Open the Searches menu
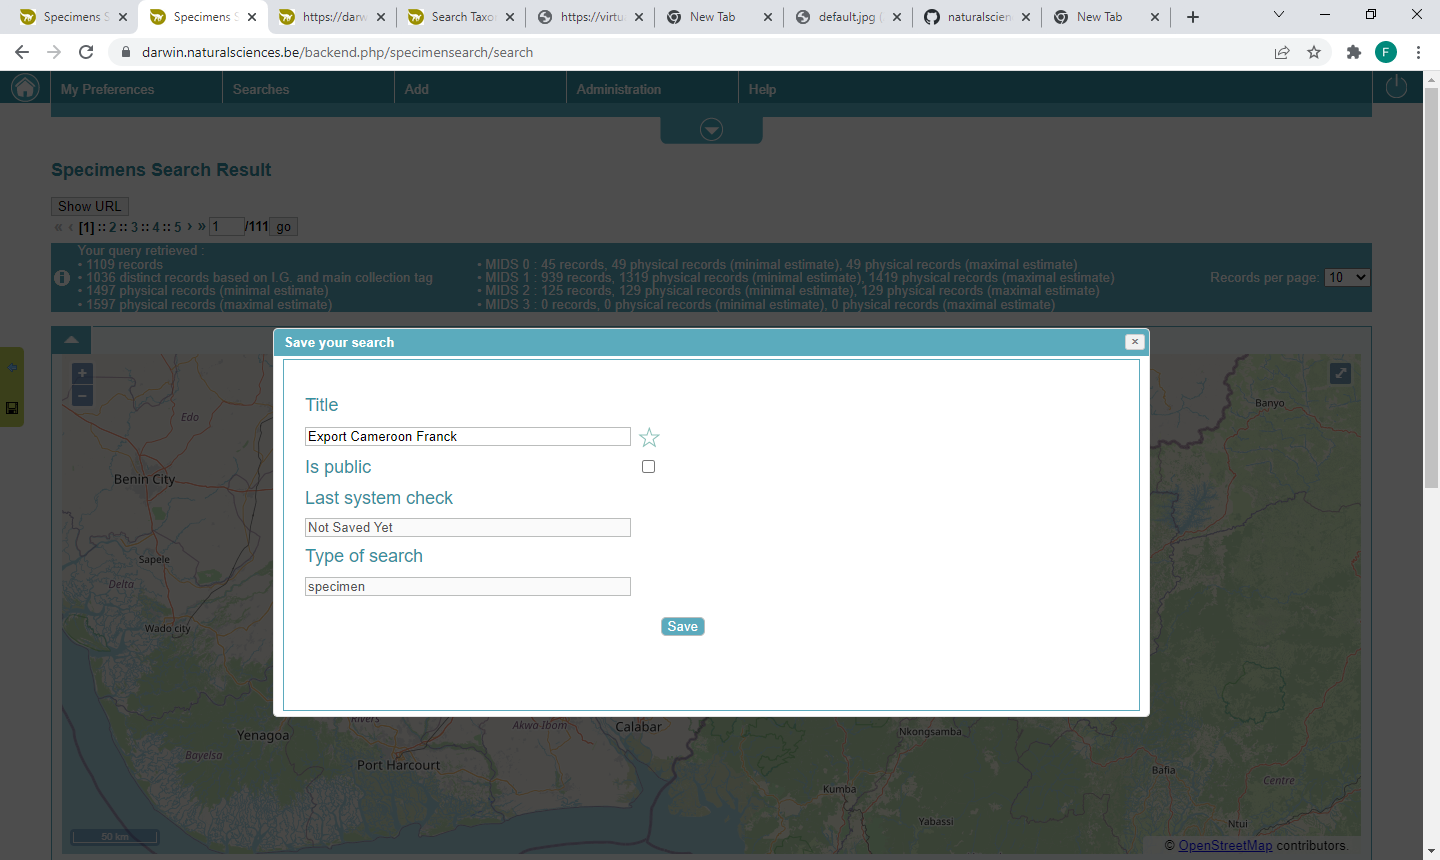 tap(261, 89)
